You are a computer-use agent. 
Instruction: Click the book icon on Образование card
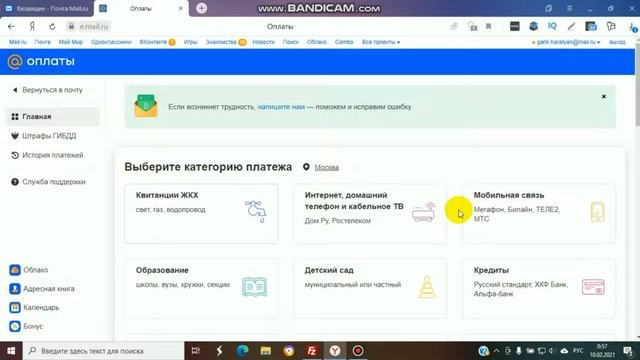(x=255, y=287)
